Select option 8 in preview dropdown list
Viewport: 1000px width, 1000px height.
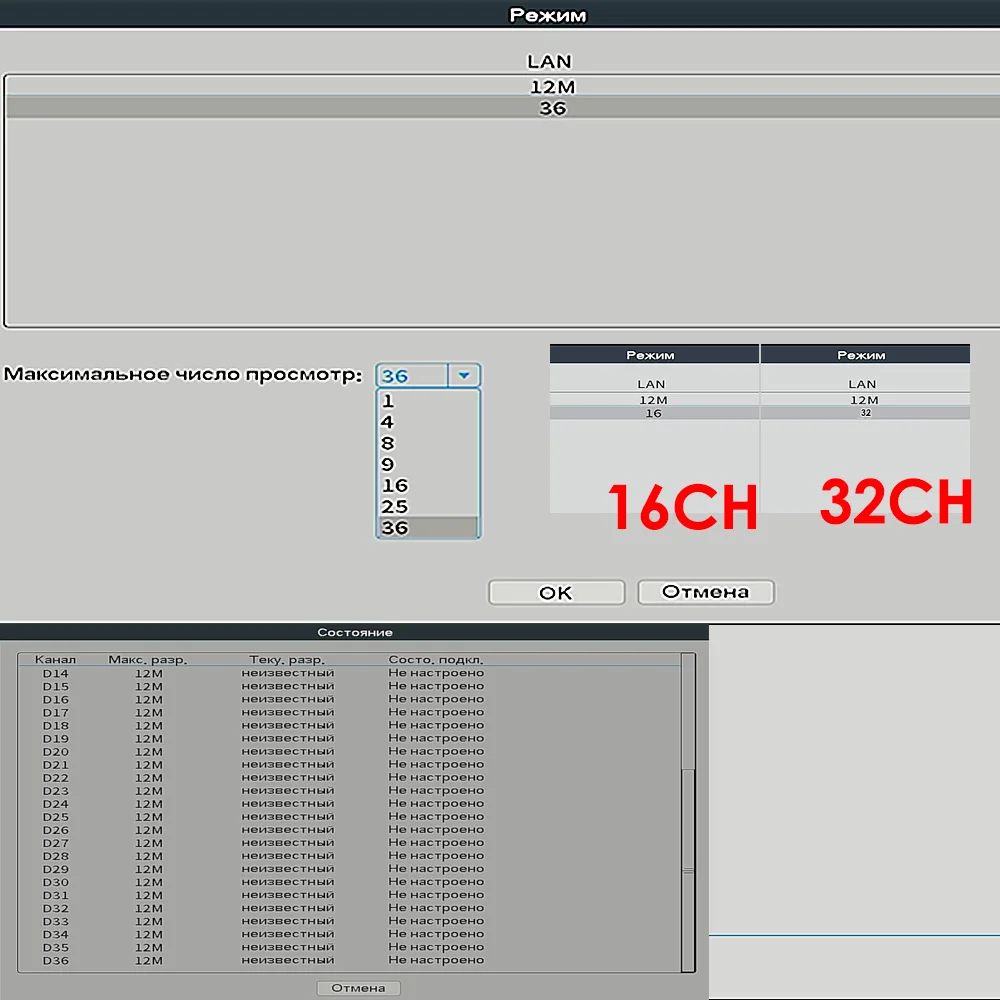point(428,443)
